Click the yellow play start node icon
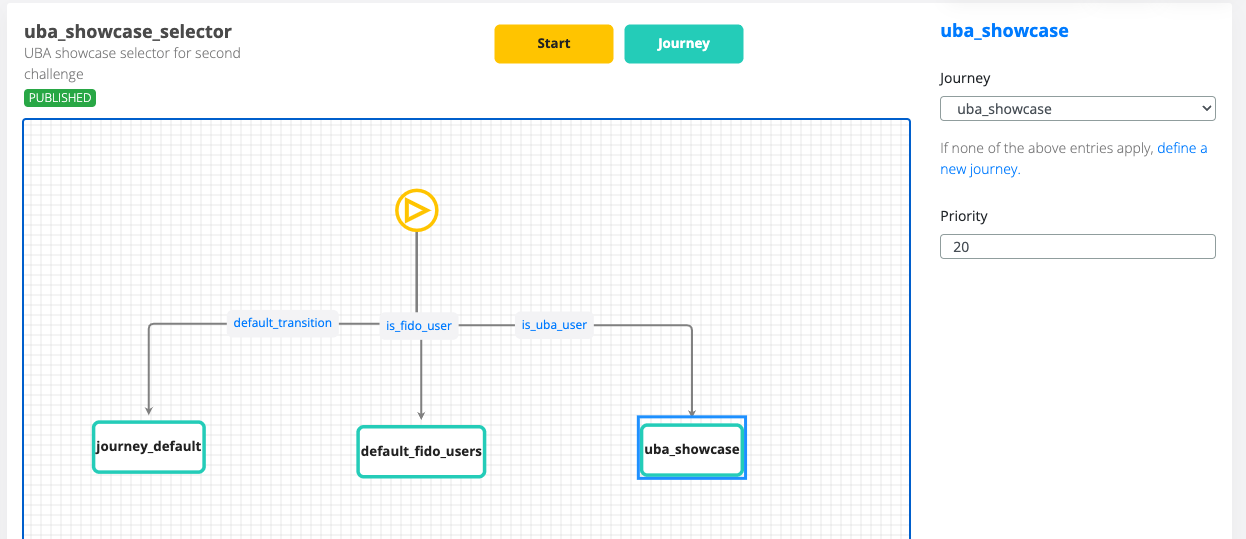This screenshot has width=1246, height=539. tap(416, 211)
